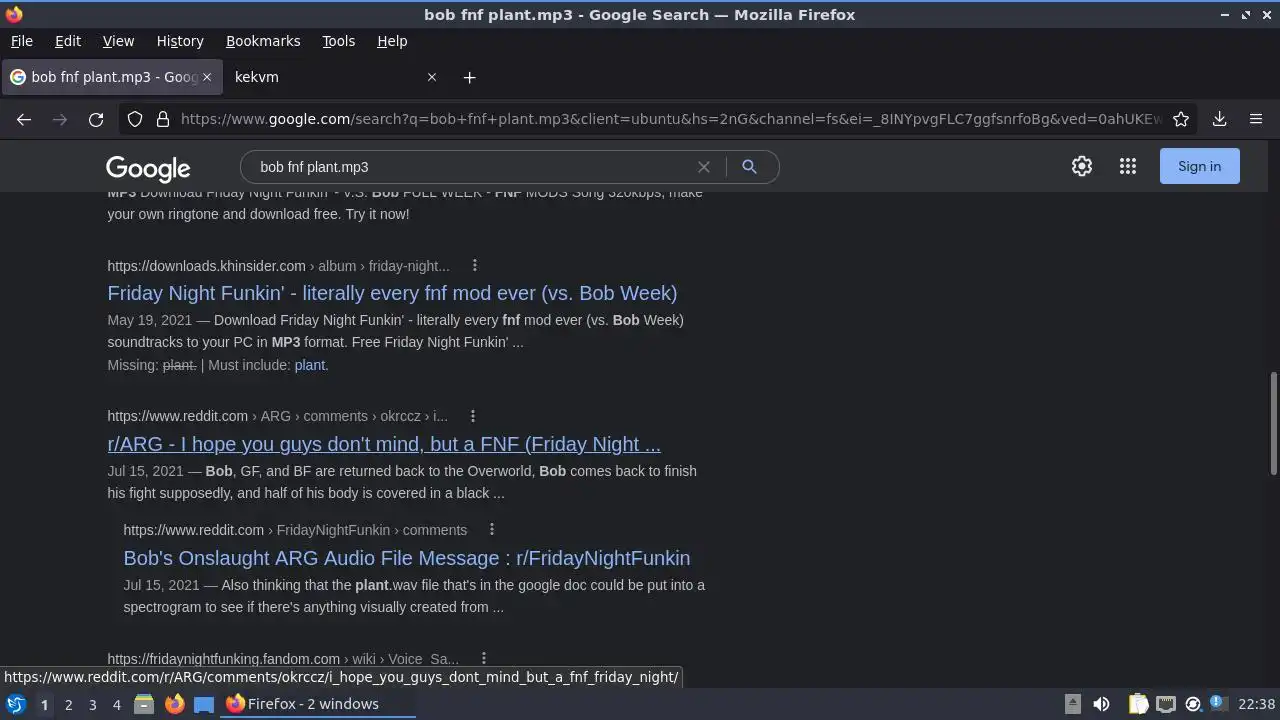Launch Firefox from the taskbar quick launcher
The height and width of the screenshot is (720, 1280).
174,704
